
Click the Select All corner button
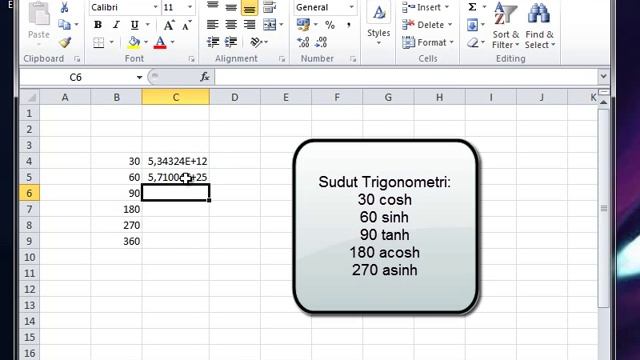(x=30, y=98)
